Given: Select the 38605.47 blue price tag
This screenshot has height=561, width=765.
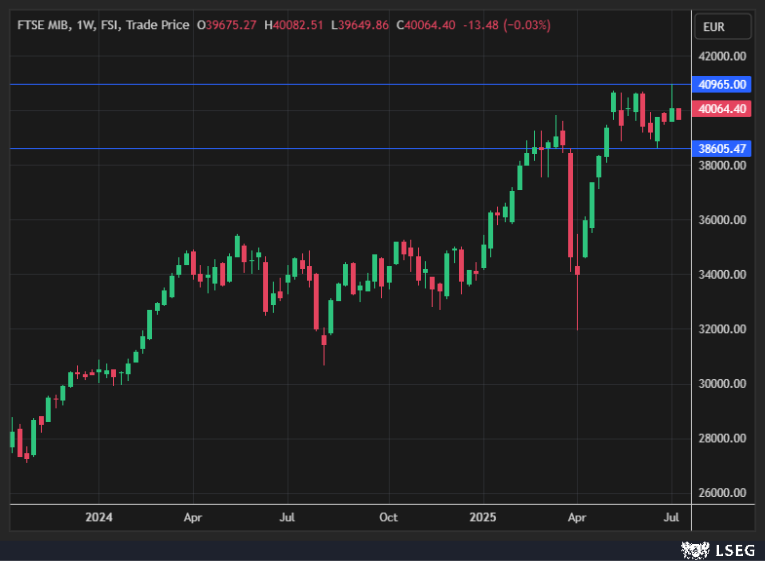Looking at the screenshot, I should click(x=723, y=149).
